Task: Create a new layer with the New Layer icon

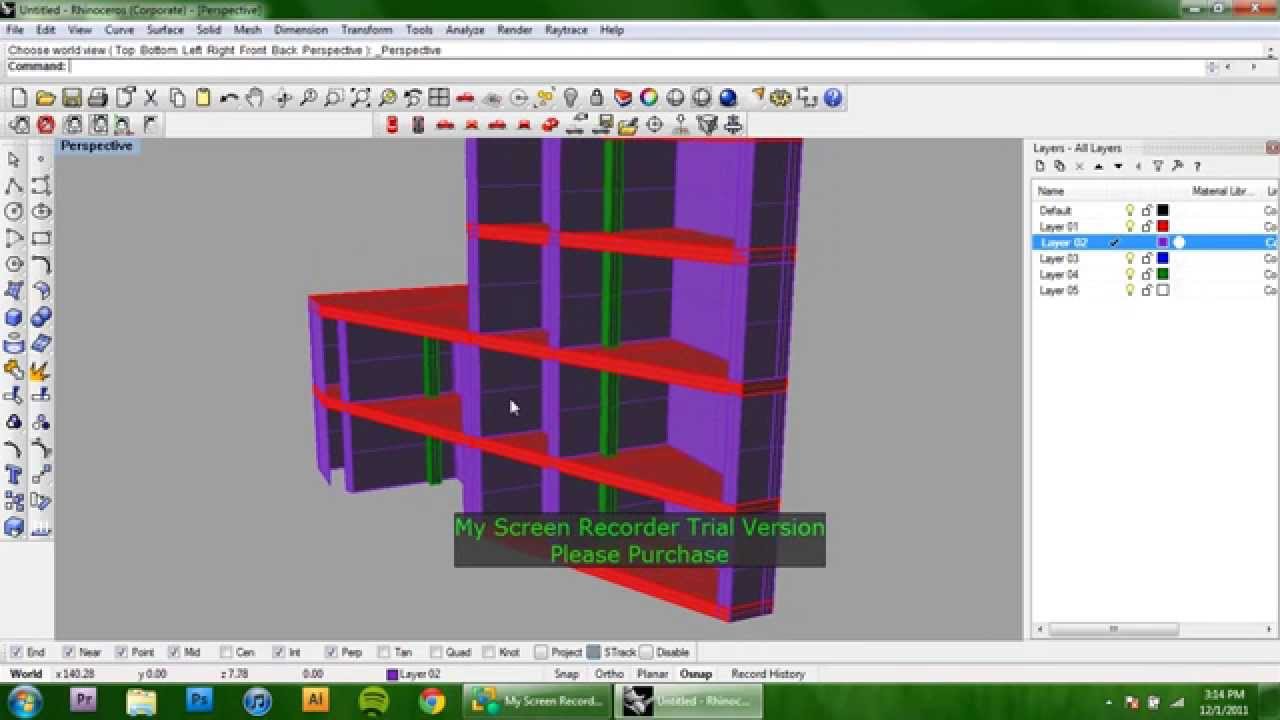Action: pos(1040,166)
